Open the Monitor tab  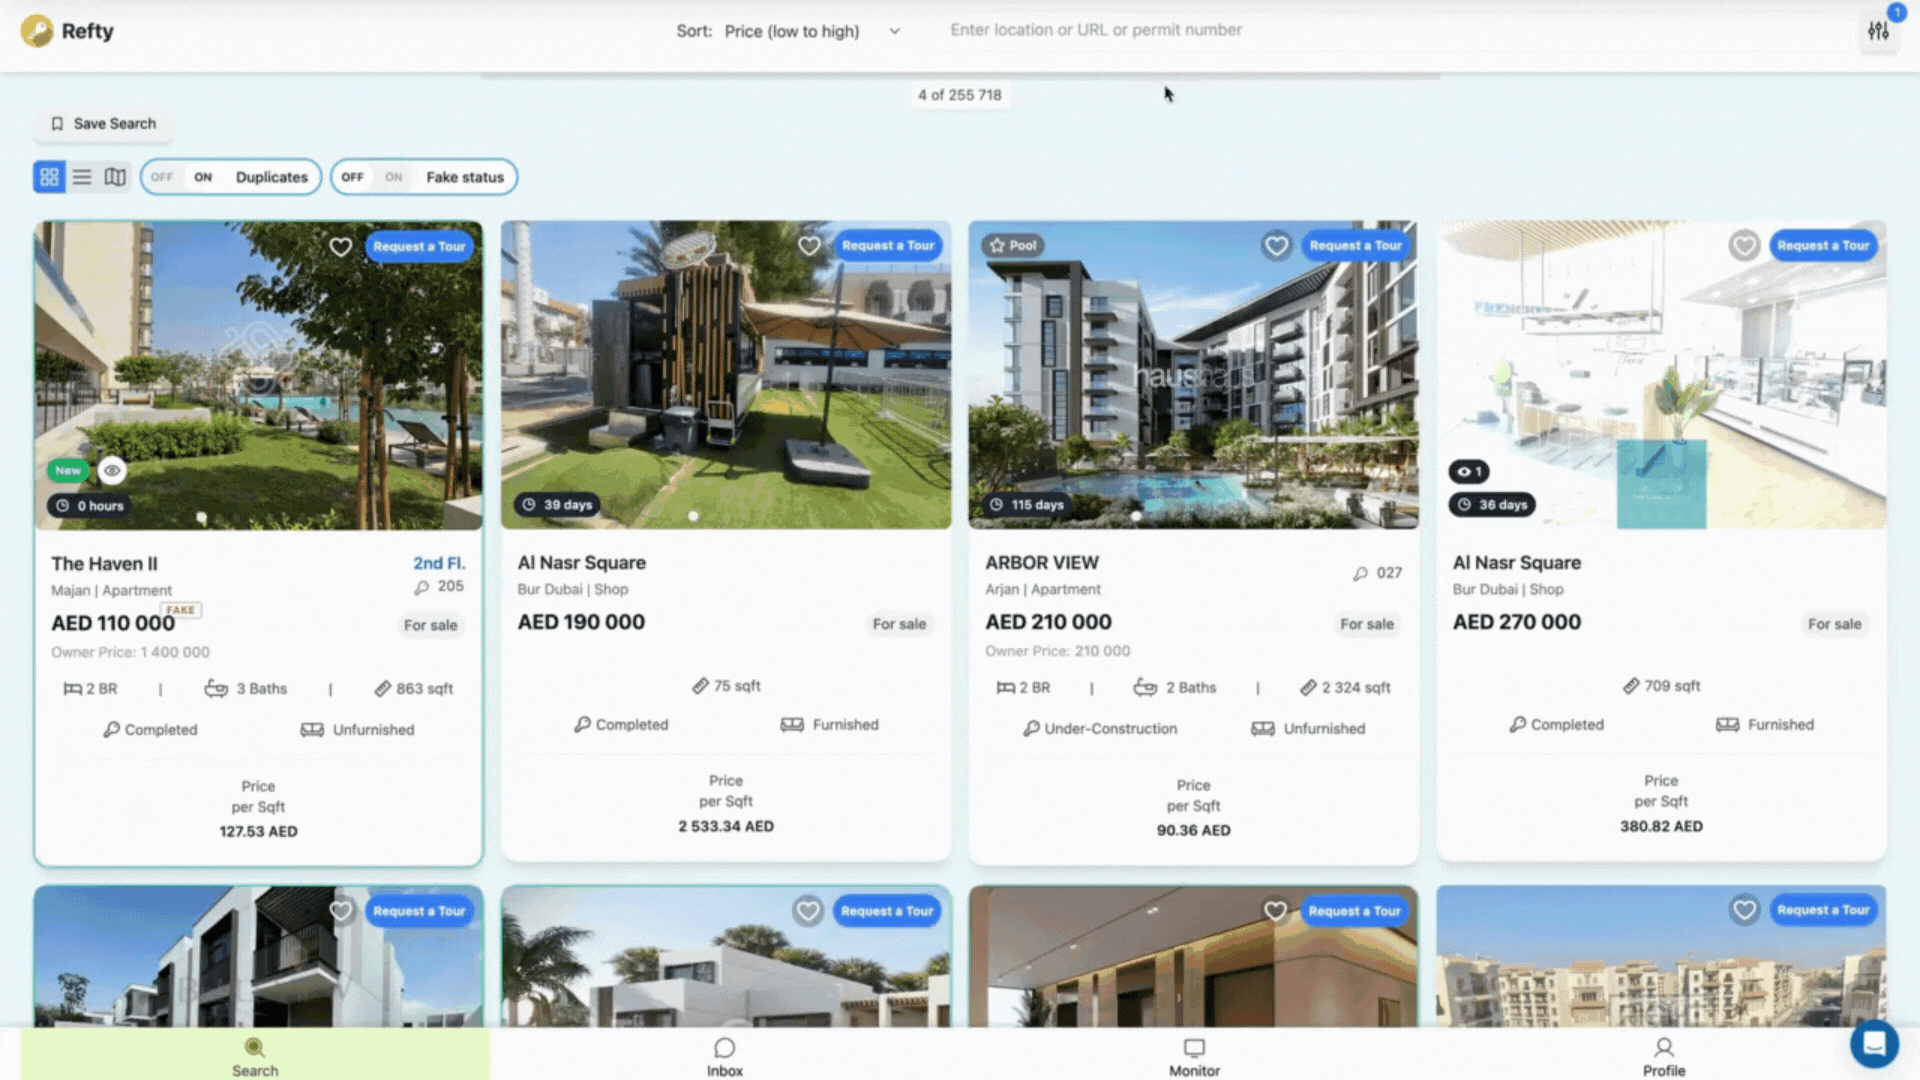coord(1194,1056)
